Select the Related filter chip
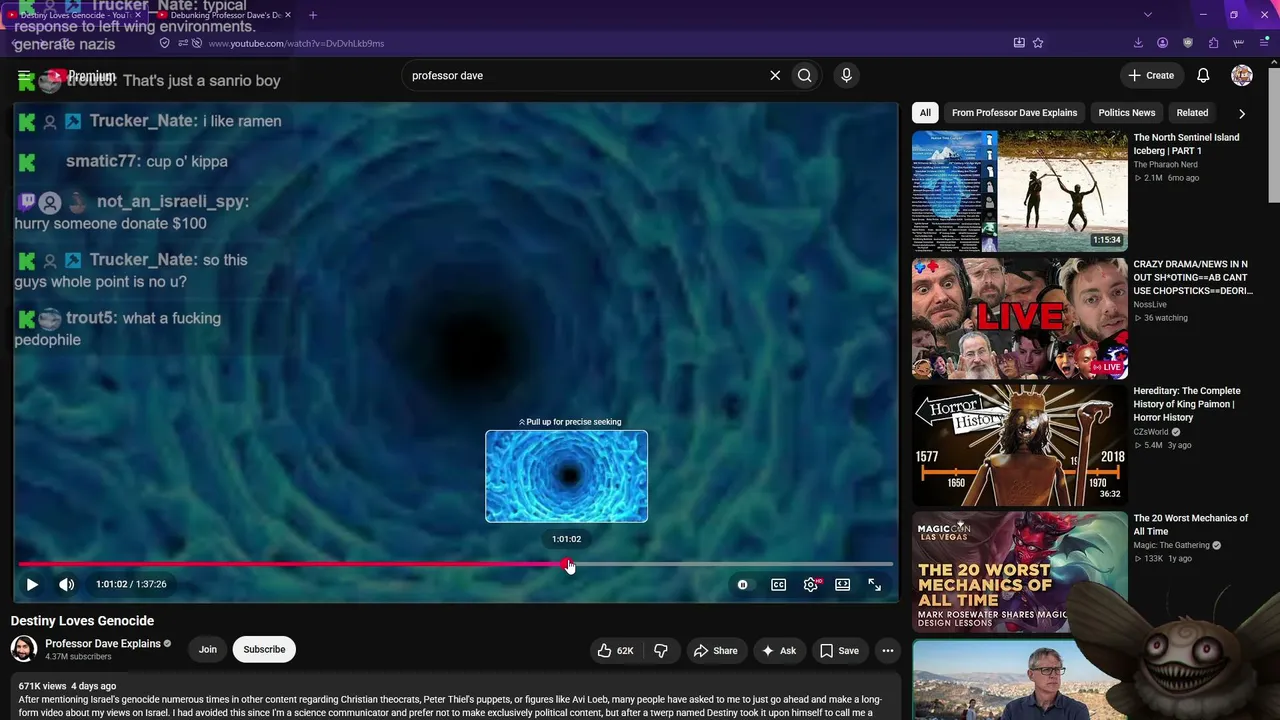The width and height of the screenshot is (1280, 720). click(1192, 113)
